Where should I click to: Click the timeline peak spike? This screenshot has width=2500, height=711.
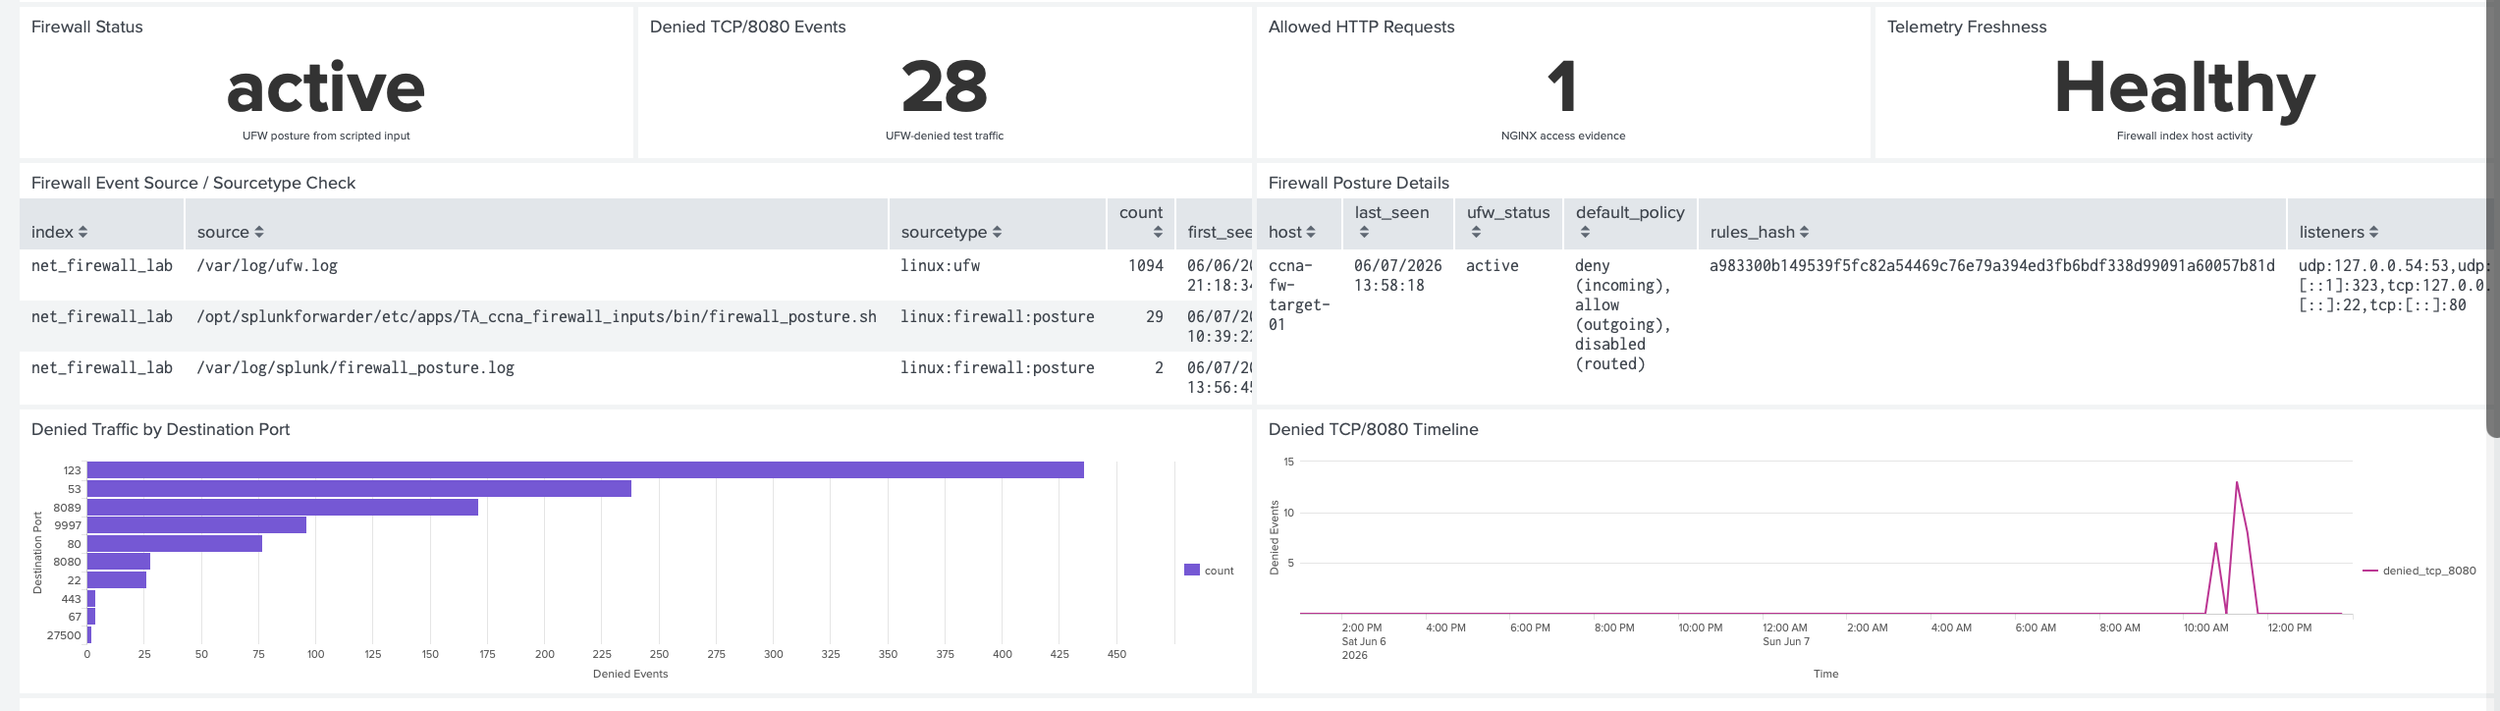point(2237,484)
